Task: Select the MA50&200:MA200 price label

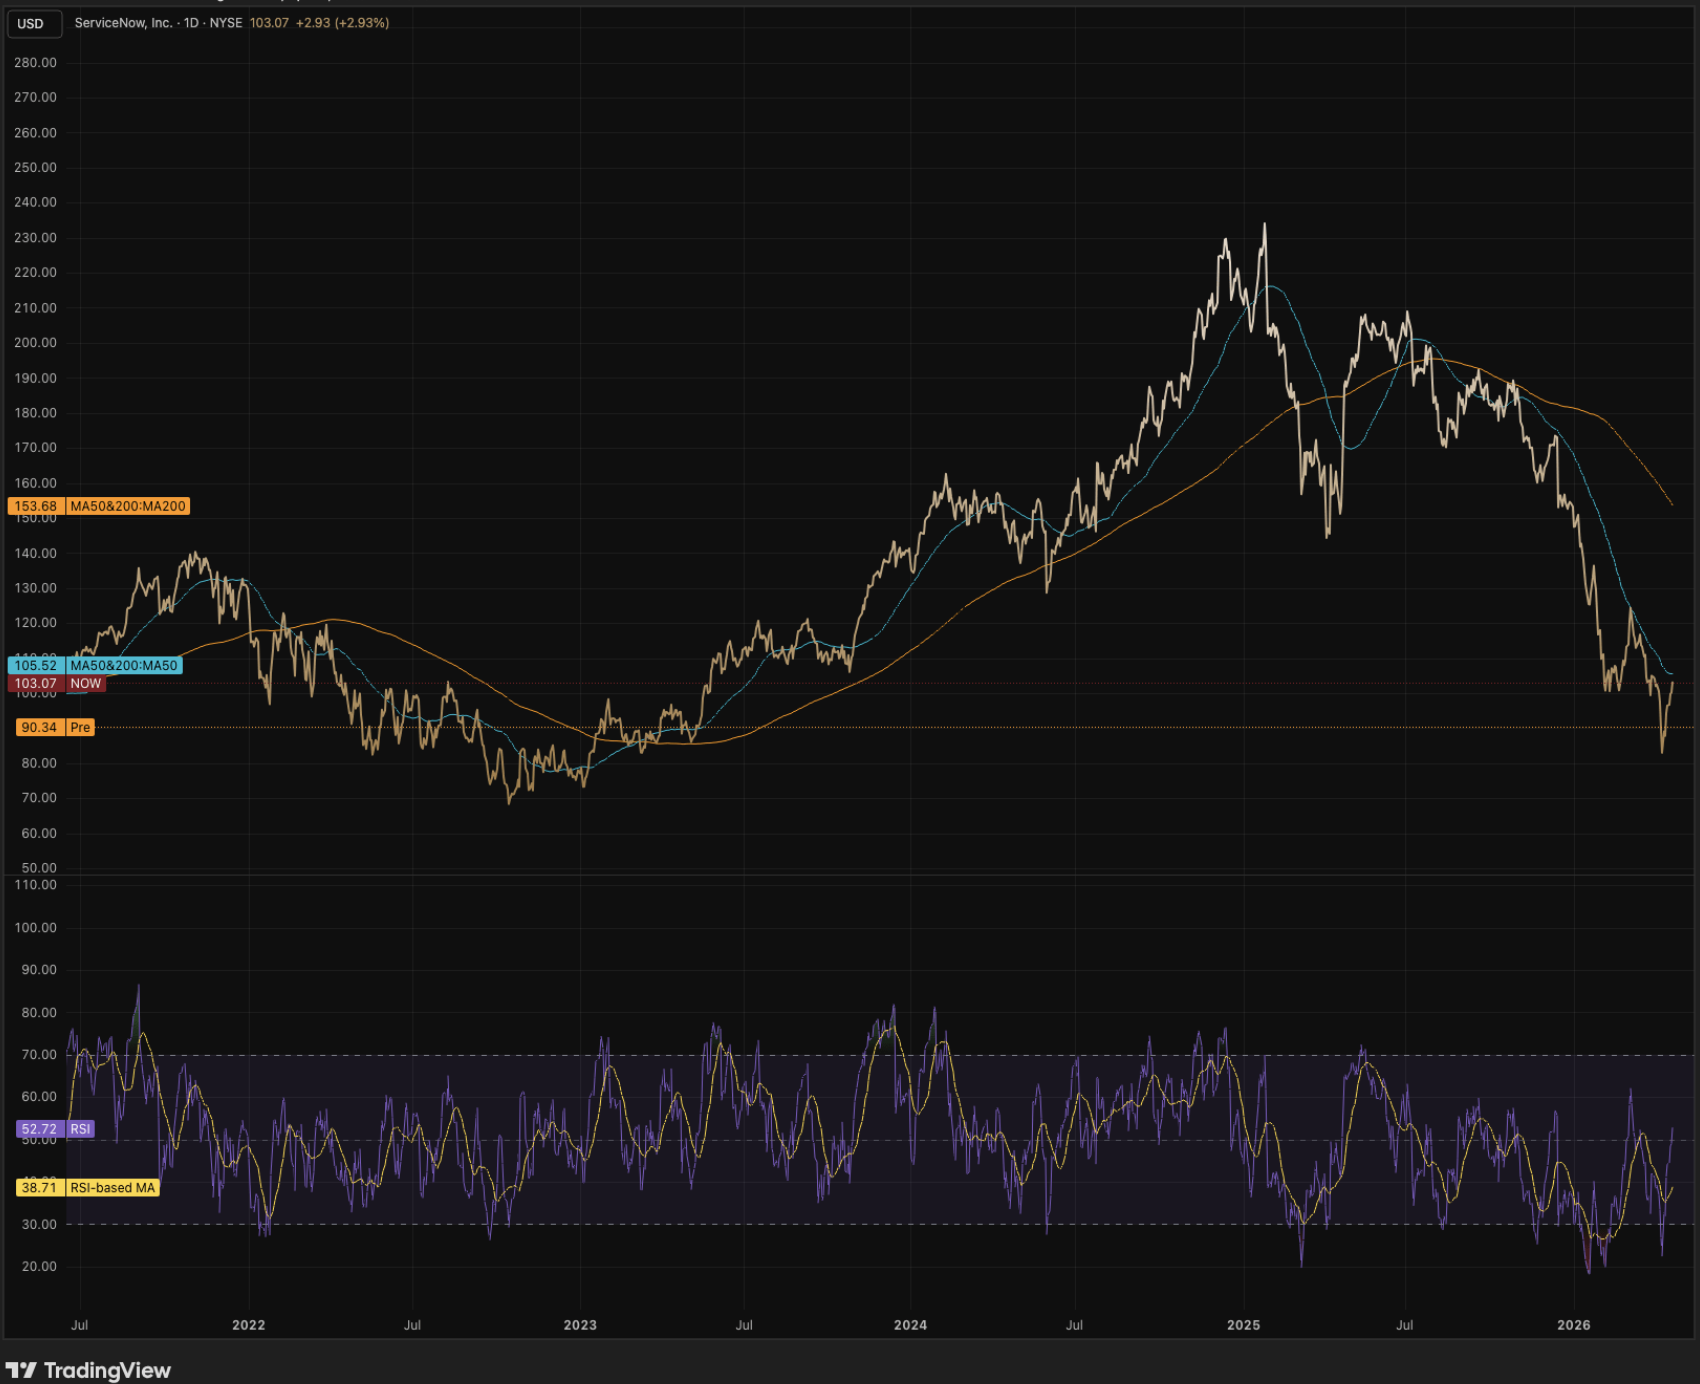Action: tap(99, 506)
